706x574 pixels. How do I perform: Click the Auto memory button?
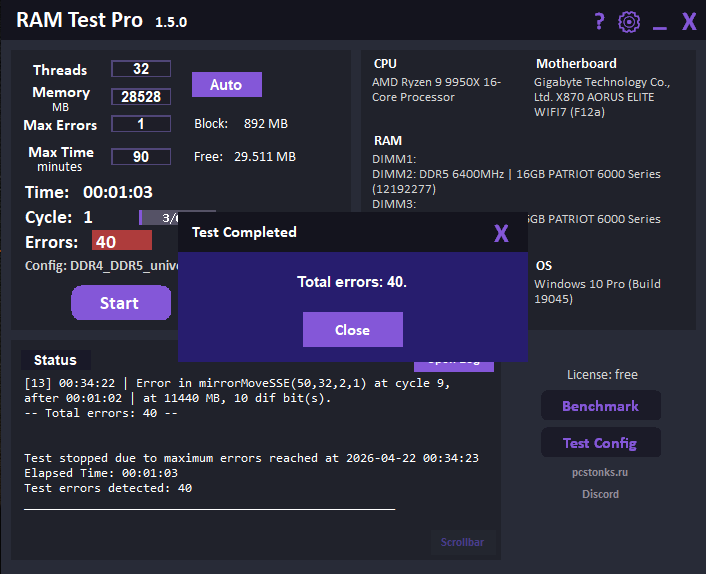[x=226, y=85]
